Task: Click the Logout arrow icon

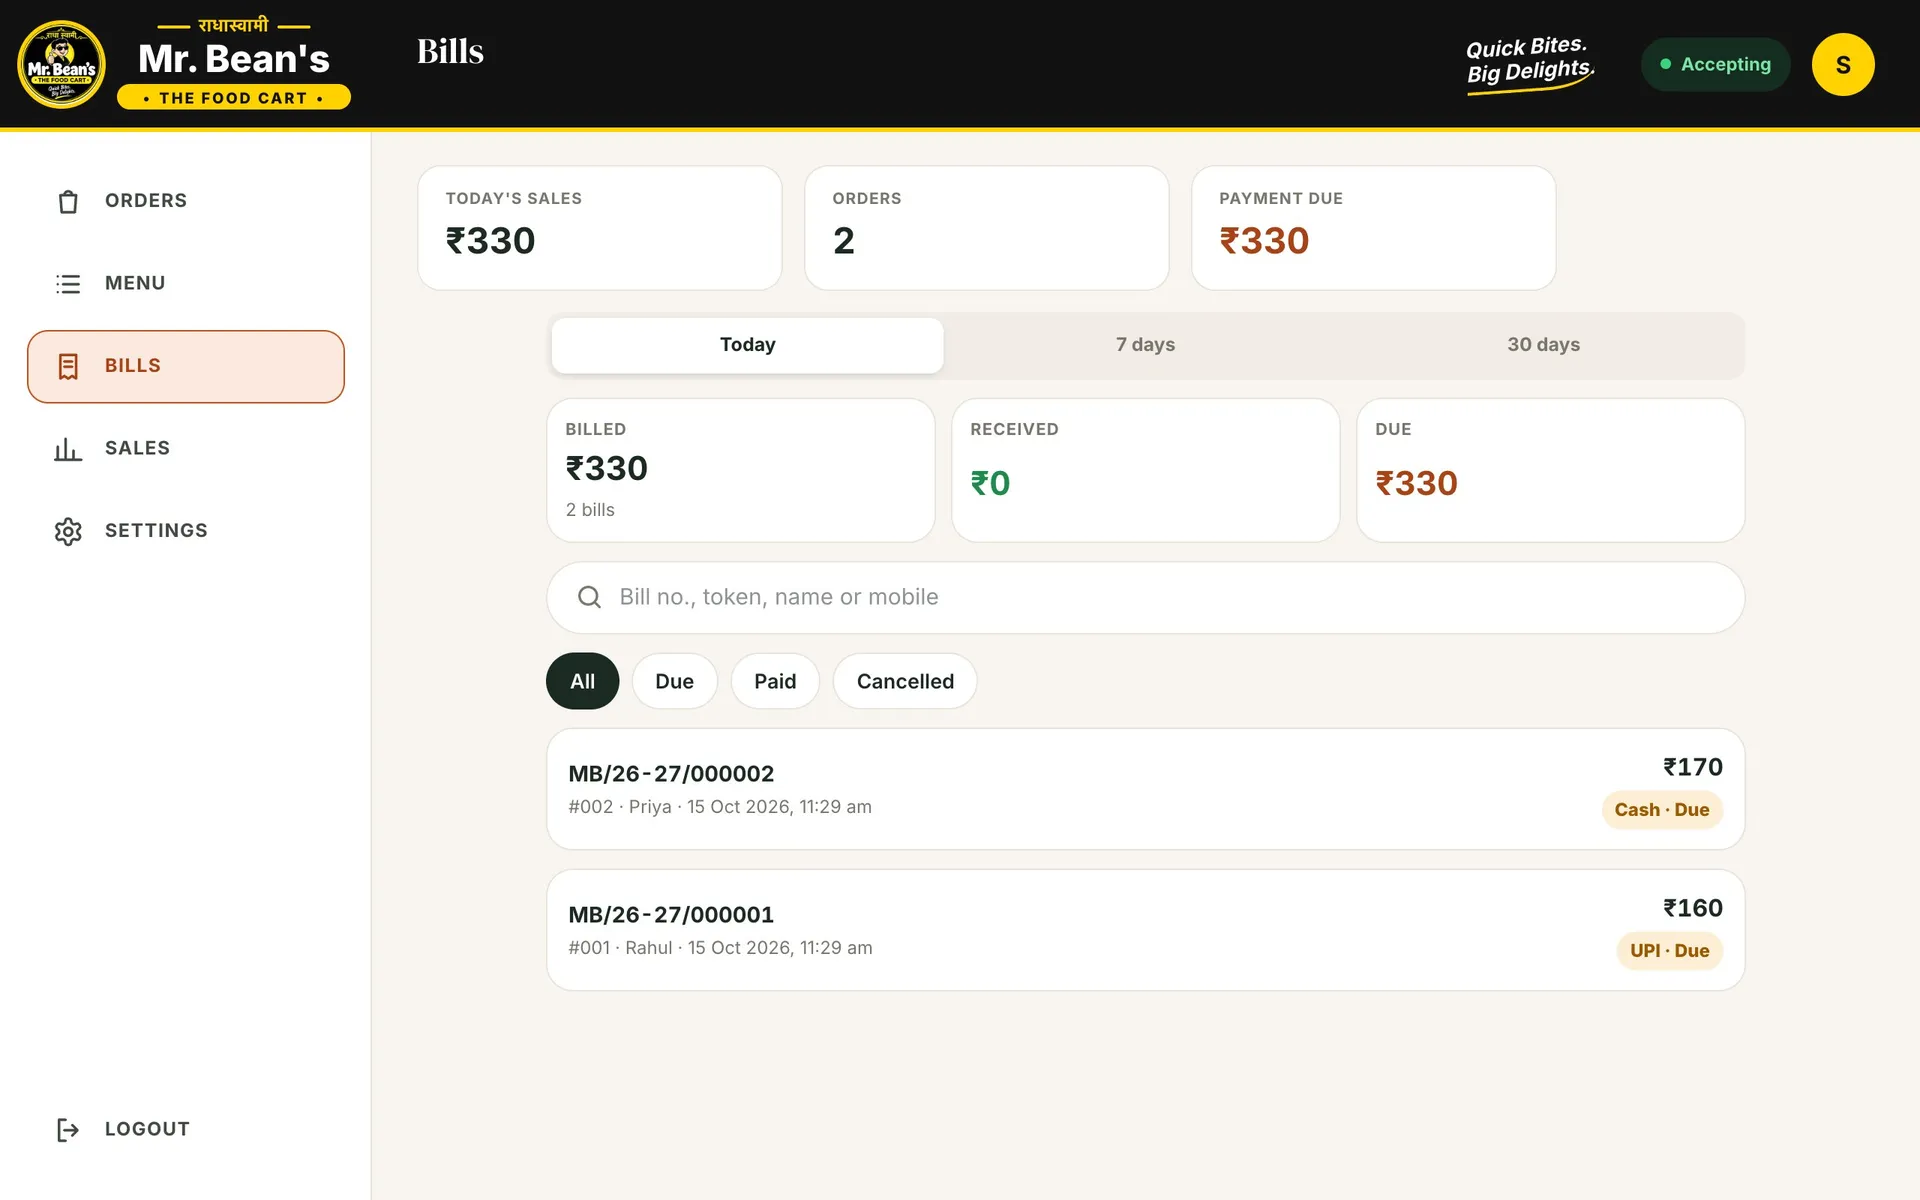Action: (68, 1130)
